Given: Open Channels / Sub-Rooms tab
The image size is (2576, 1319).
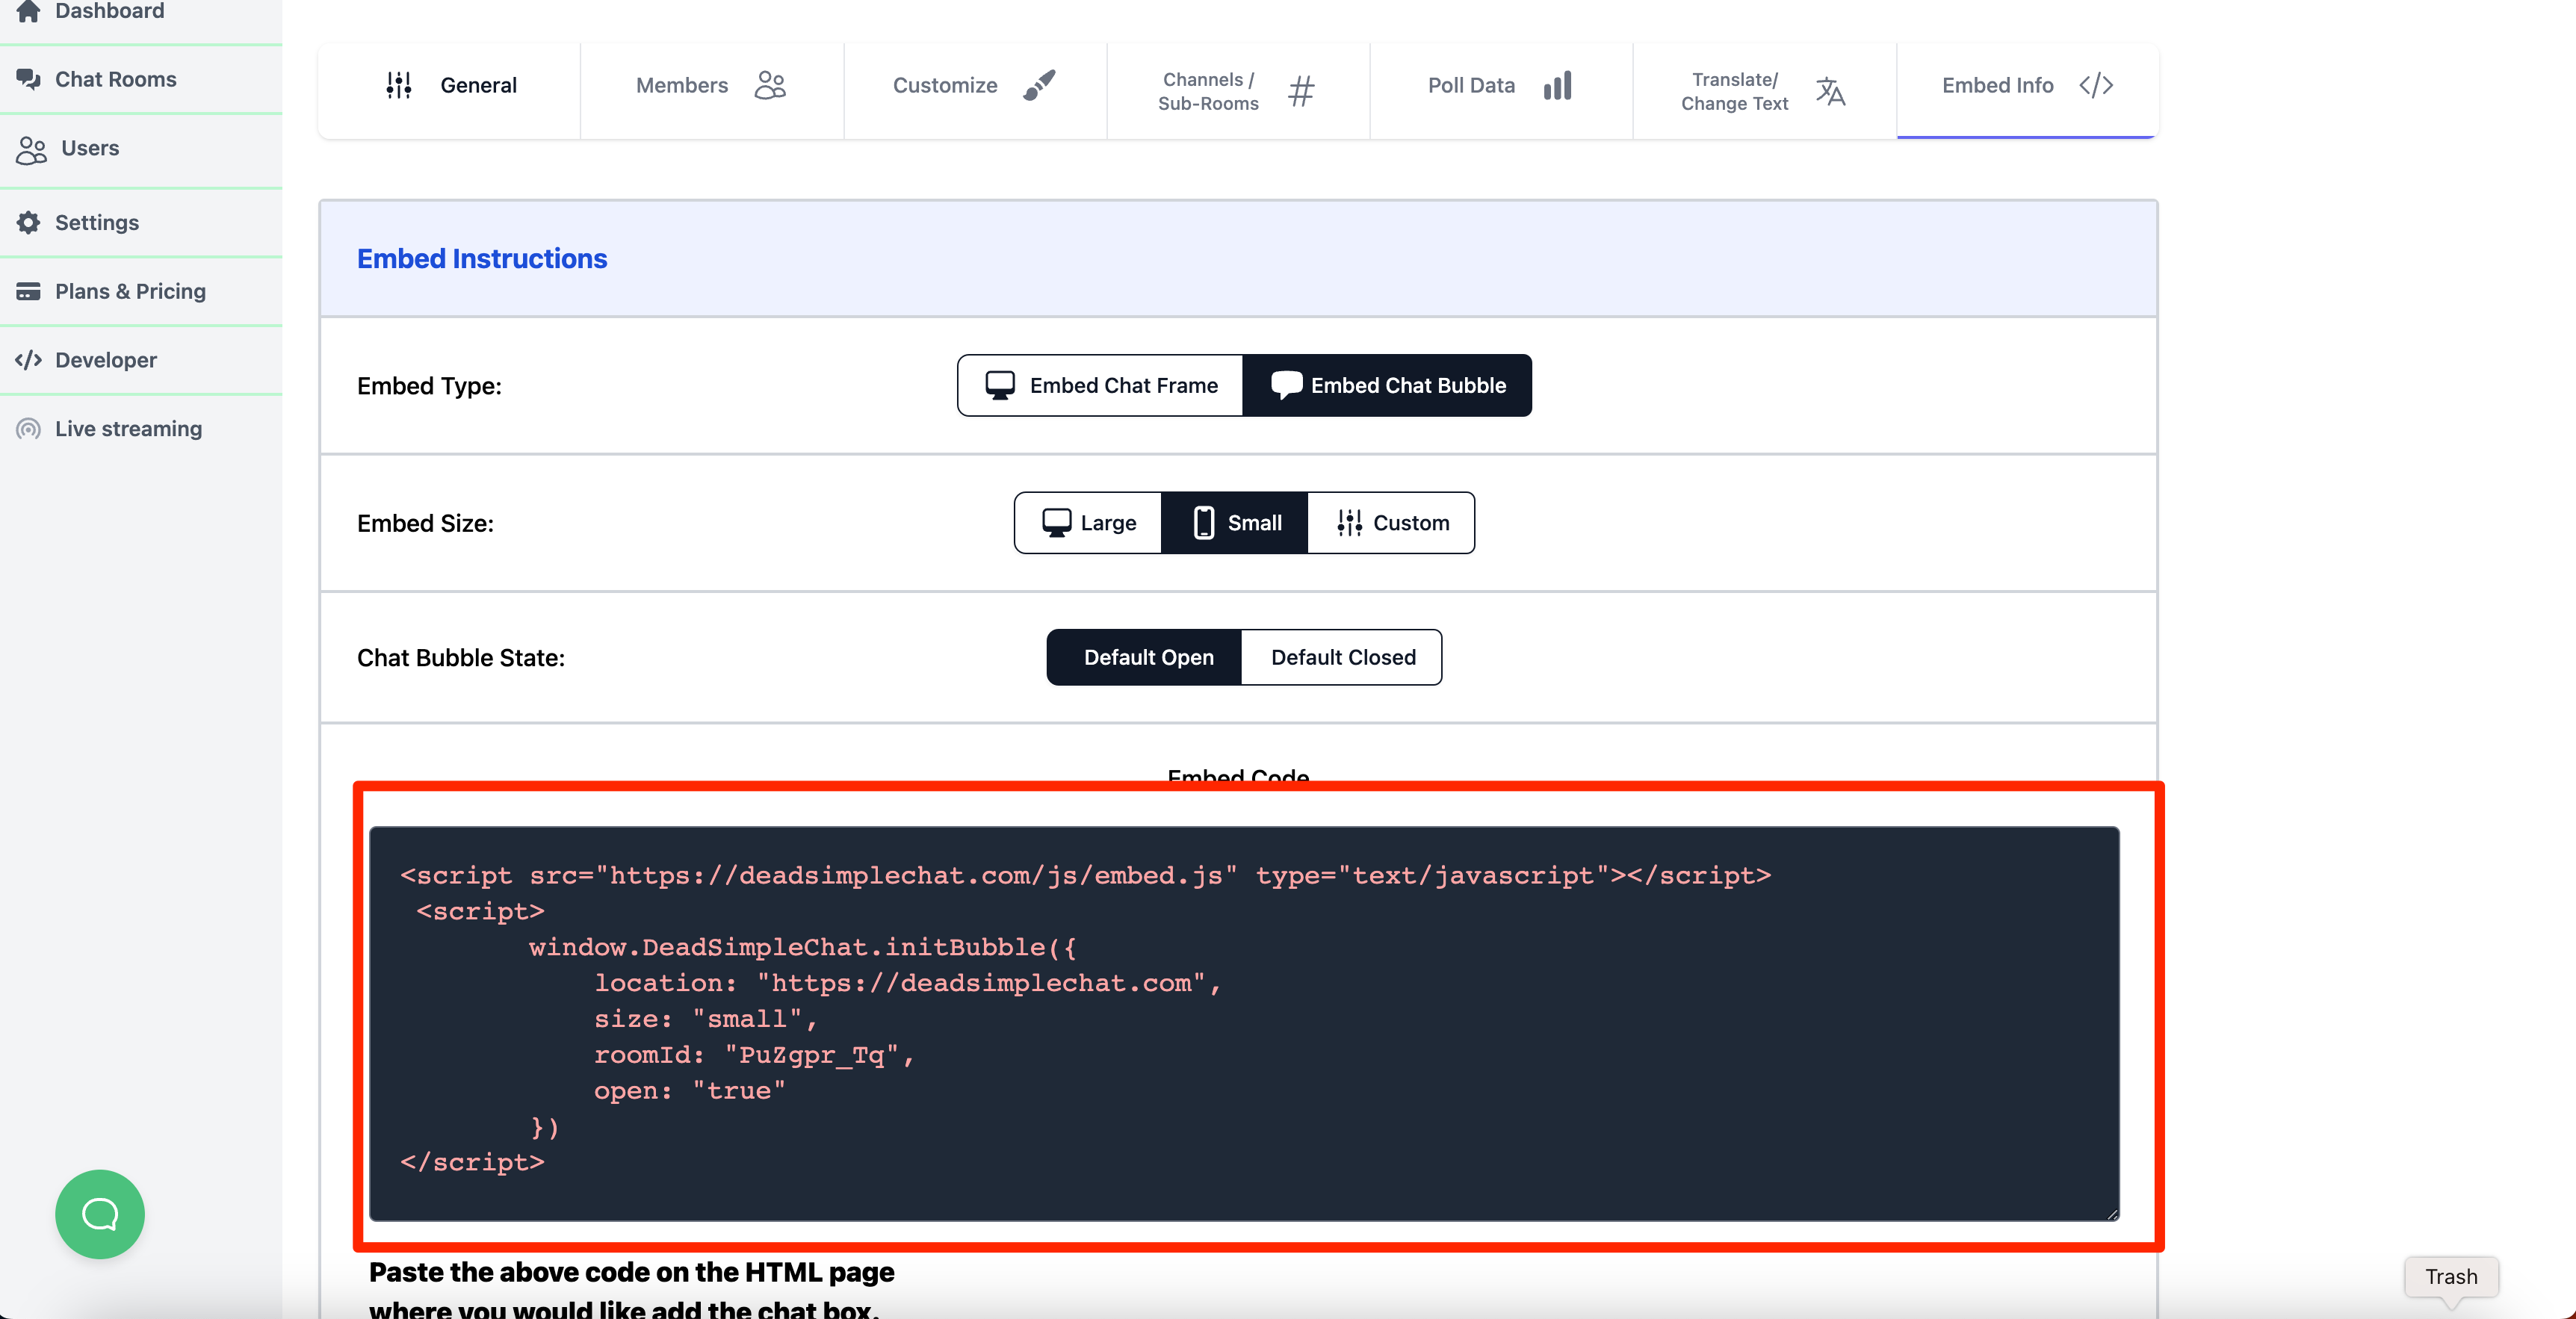Looking at the screenshot, I should click(x=1238, y=90).
